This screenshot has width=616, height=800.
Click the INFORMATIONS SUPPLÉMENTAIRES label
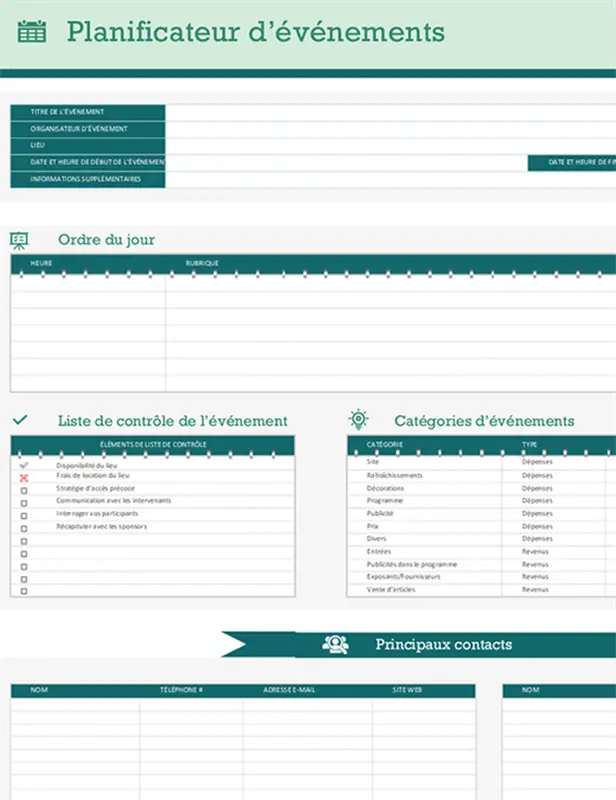click(85, 179)
